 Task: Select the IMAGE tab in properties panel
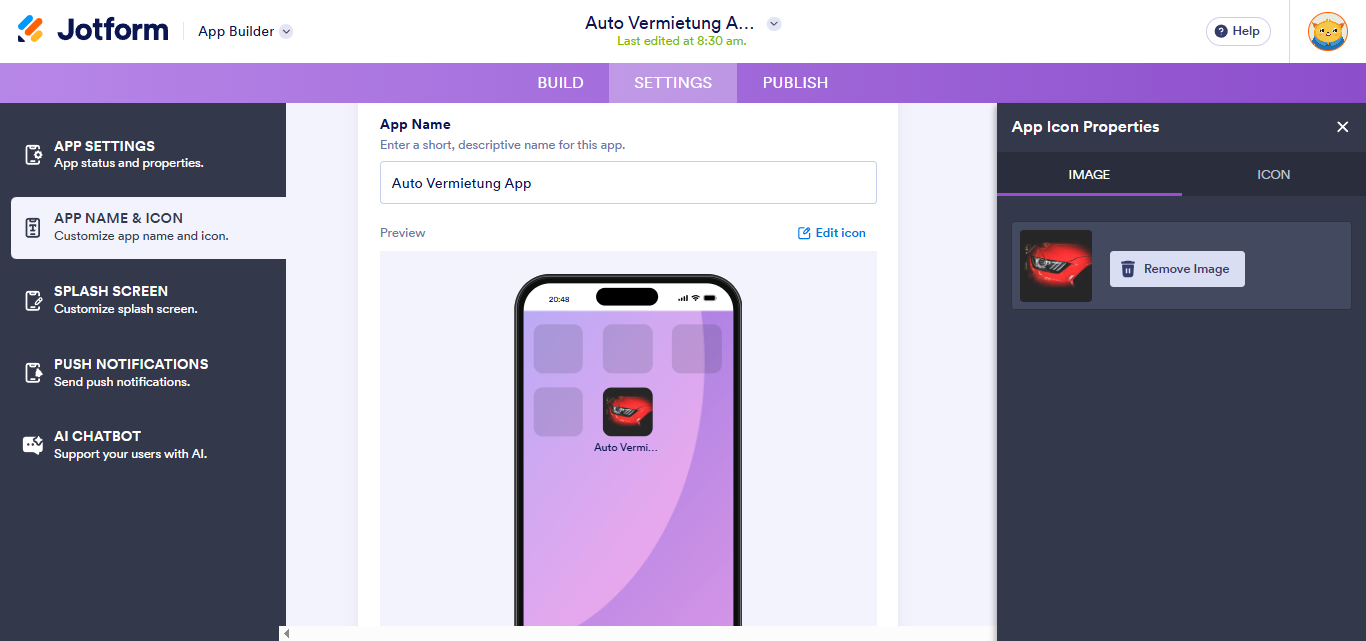click(1089, 174)
